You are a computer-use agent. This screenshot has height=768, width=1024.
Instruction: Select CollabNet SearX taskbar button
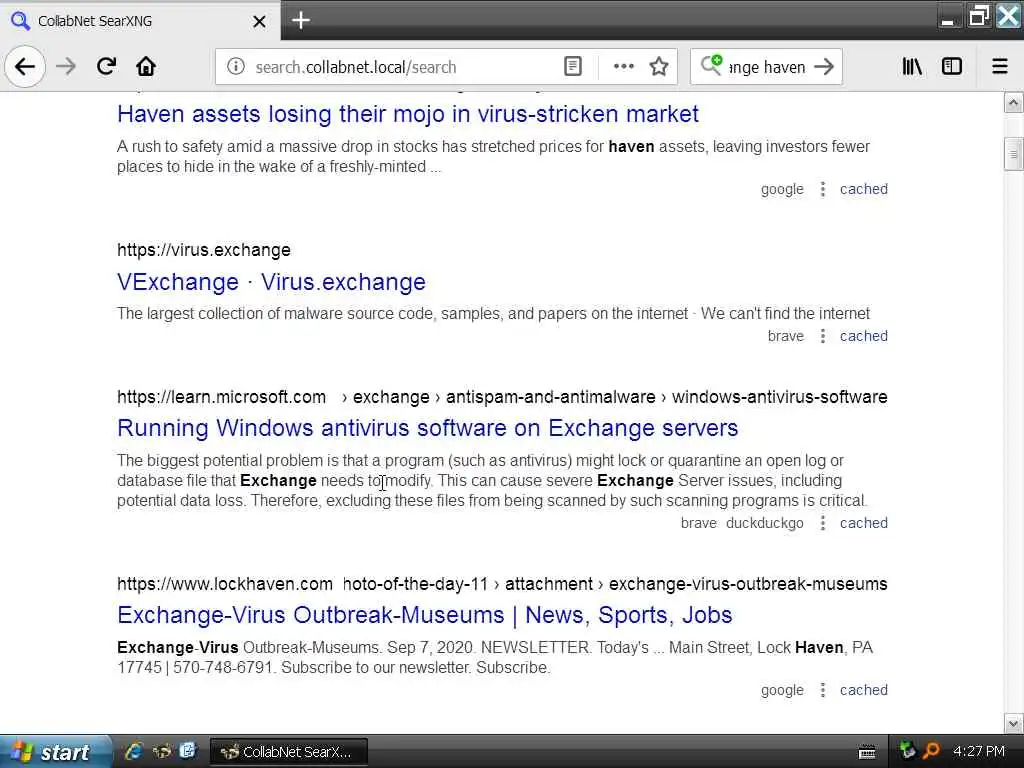click(x=288, y=752)
